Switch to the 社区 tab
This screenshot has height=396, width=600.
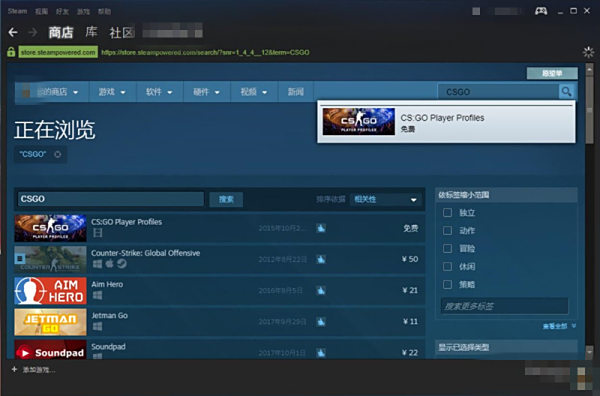(x=122, y=33)
